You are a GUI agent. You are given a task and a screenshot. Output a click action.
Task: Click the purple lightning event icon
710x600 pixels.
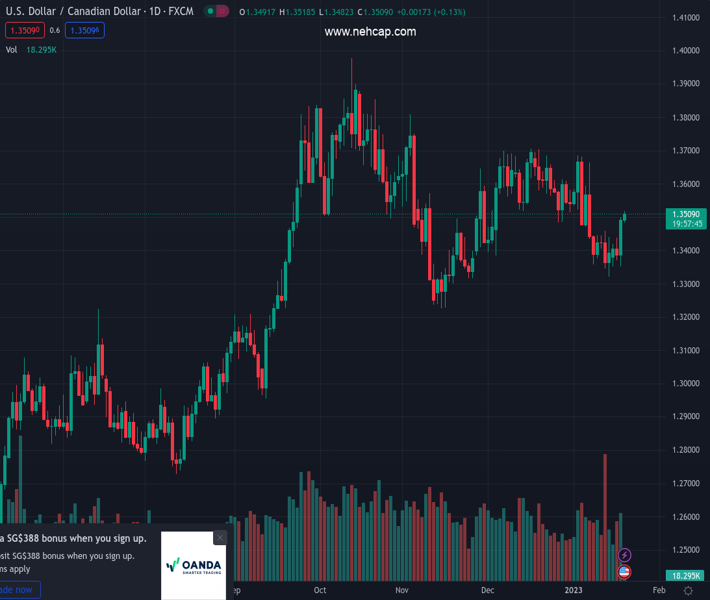[x=625, y=555]
